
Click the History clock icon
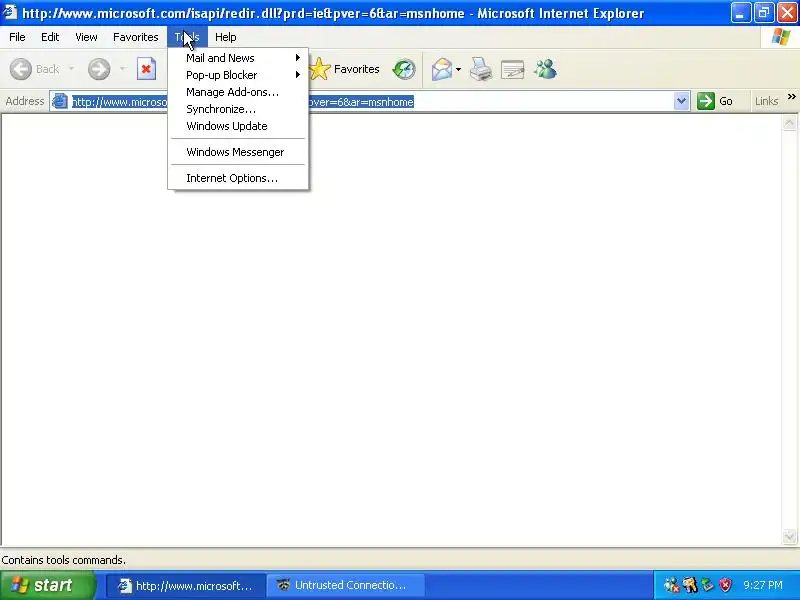pos(404,69)
